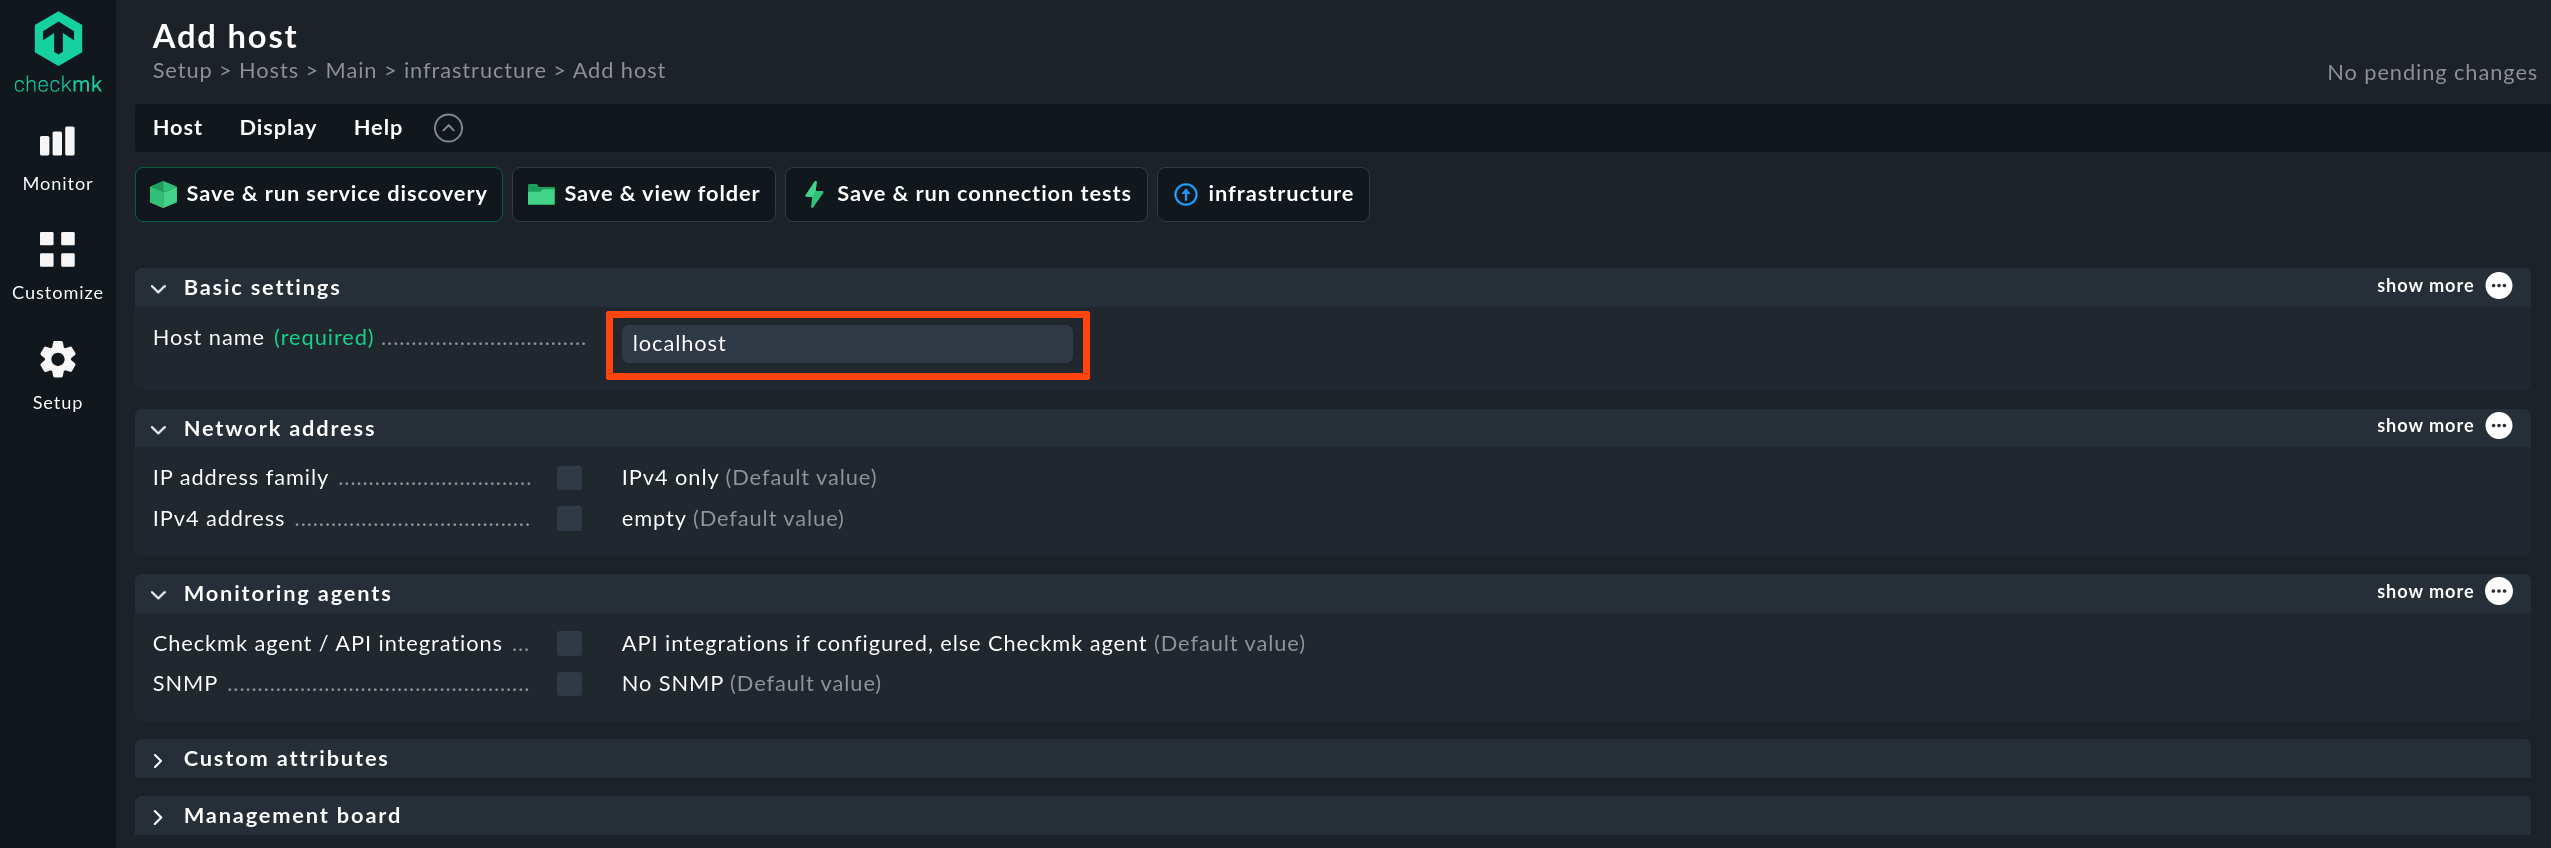
Task: Click the Checkmk logo icon
Action: 58,39
